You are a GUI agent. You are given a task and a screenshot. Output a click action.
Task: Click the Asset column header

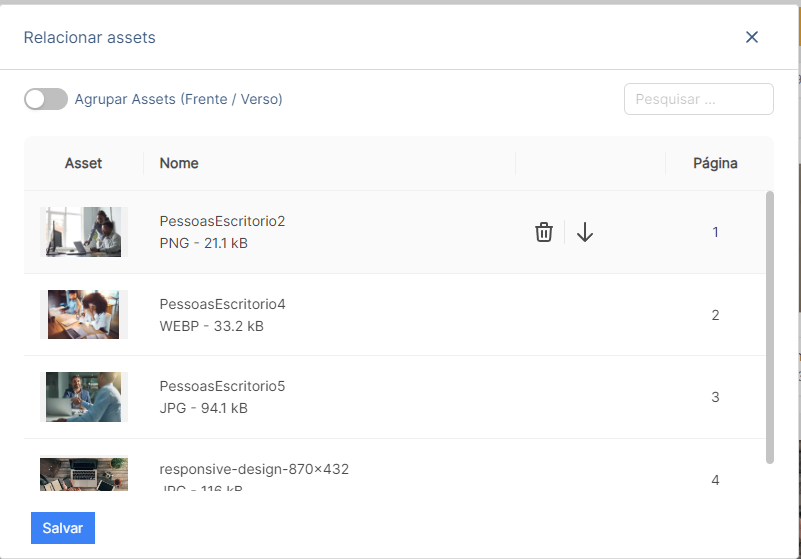[83, 163]
